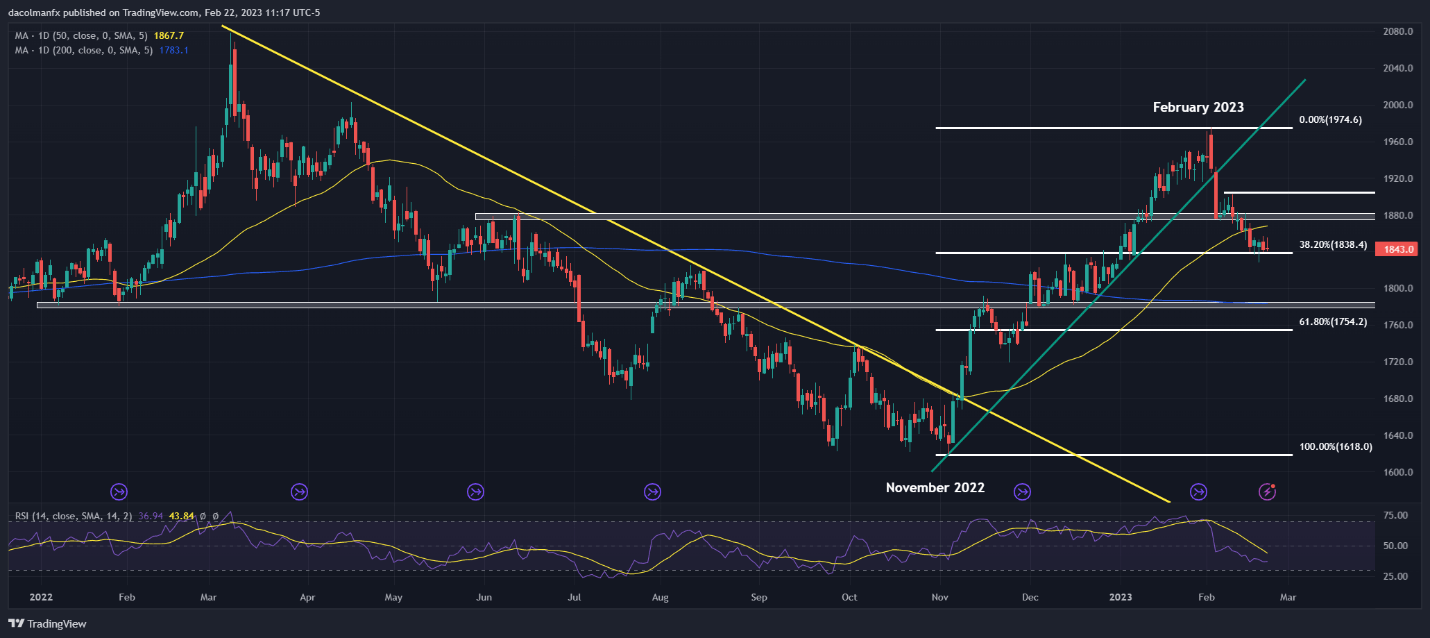Image resolution: width=1430 pixels, height=638 pixels.
Task: Click the event marker icon near June 2022
Action: (475, 491)
